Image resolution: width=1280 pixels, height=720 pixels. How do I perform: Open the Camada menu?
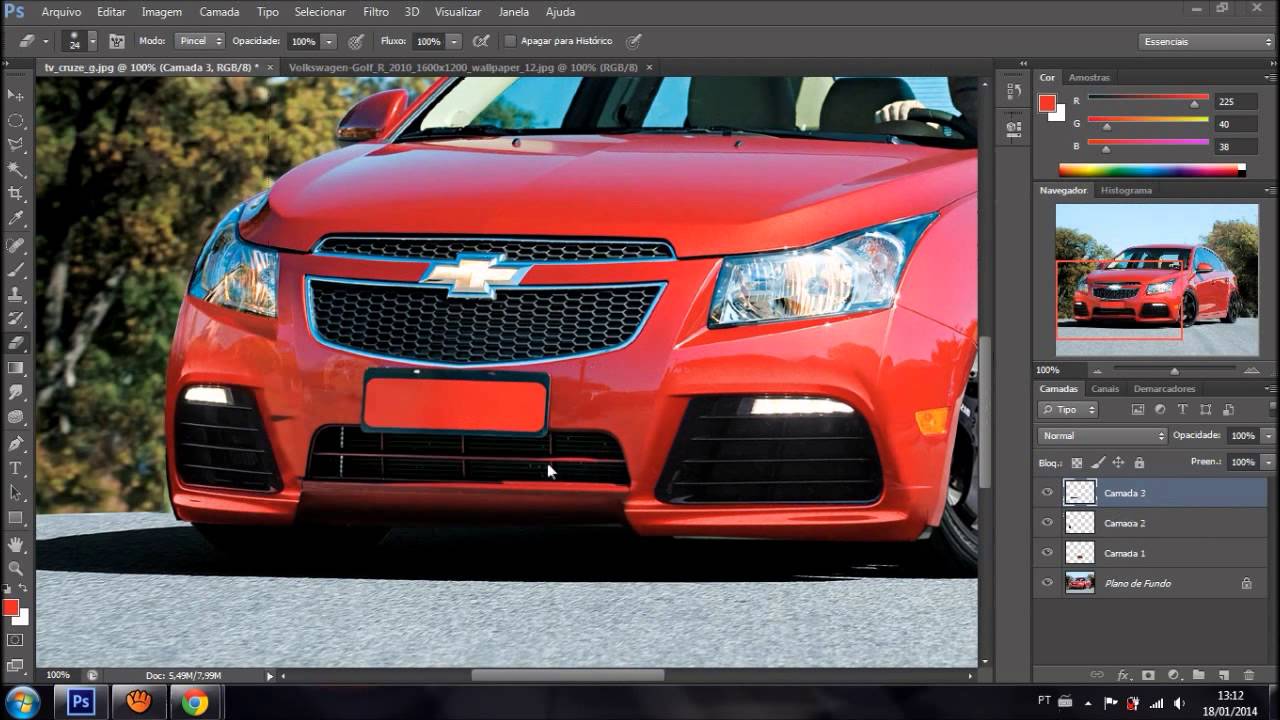(219, 12)
